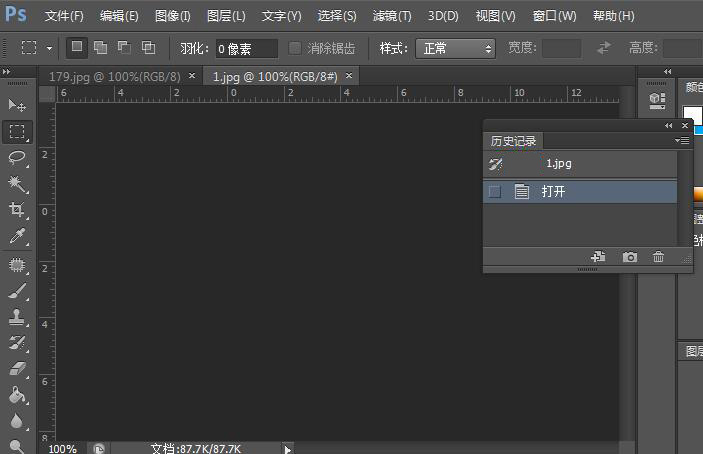This screenshot has width=703, height=454.
Task: Click the camera icon to create new snapshot
Action: (629, 257)
